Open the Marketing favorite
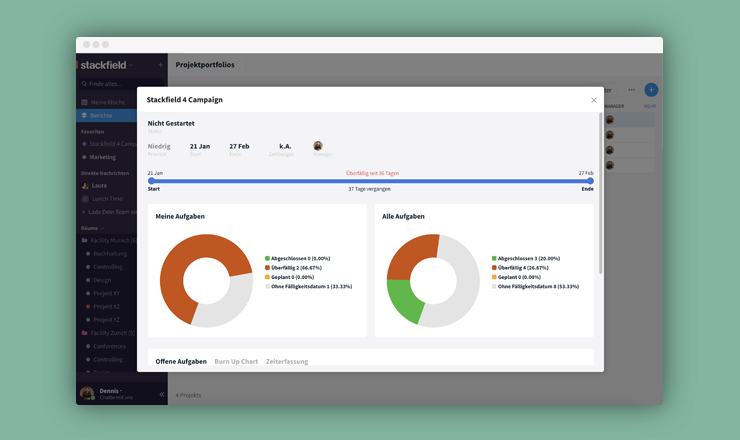Image resolution: width=740 pixels, height=440 pixels. click(x=102, y=157)
